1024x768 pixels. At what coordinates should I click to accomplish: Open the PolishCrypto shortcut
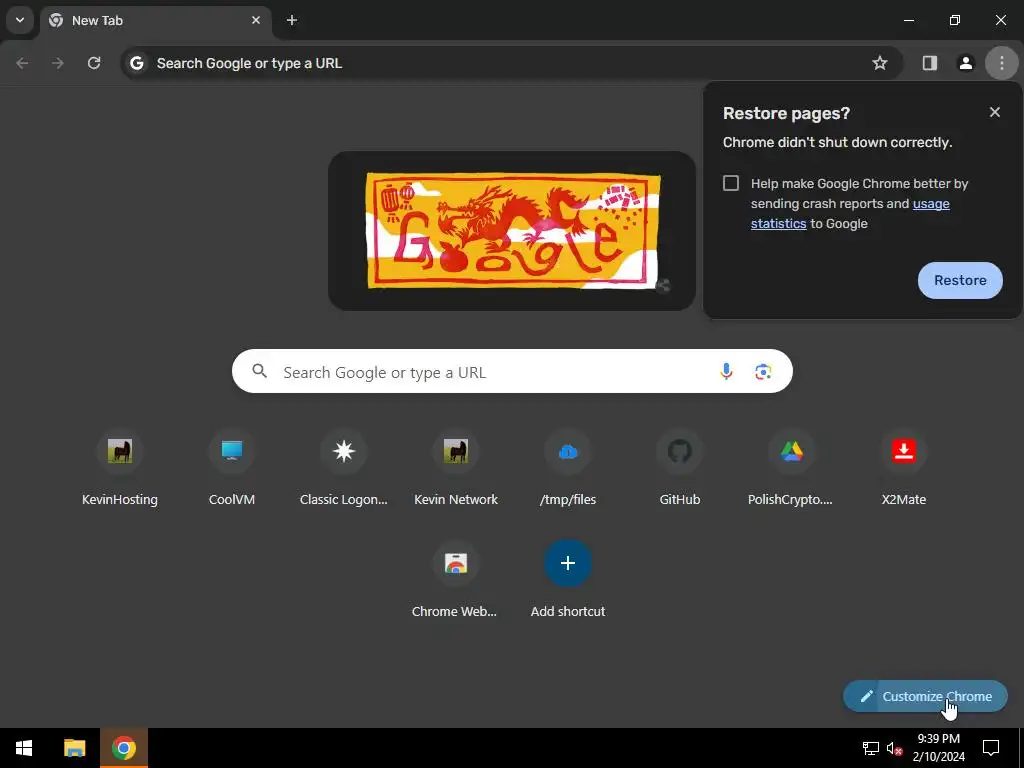pyautogui.click(x=792, y=469)
